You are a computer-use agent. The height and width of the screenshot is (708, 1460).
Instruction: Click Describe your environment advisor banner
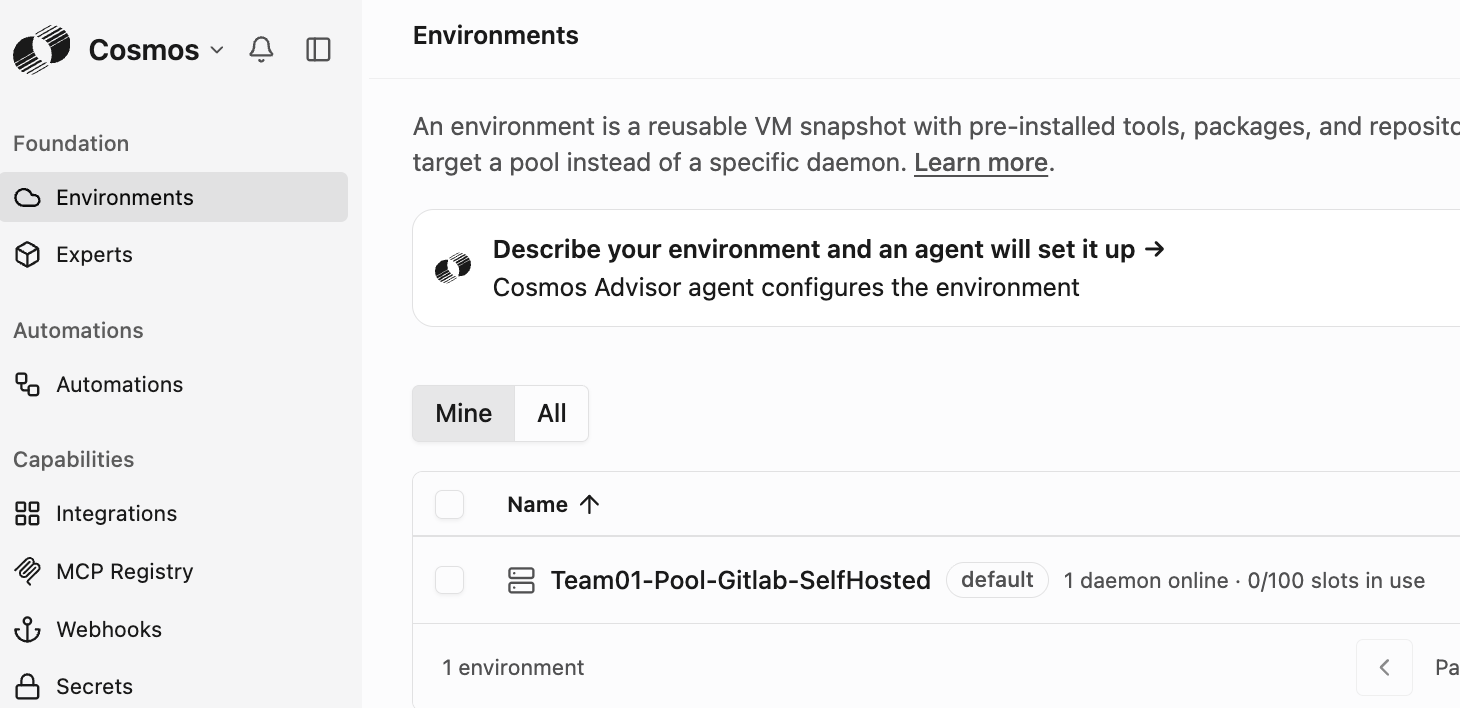[x=936, y=268]
